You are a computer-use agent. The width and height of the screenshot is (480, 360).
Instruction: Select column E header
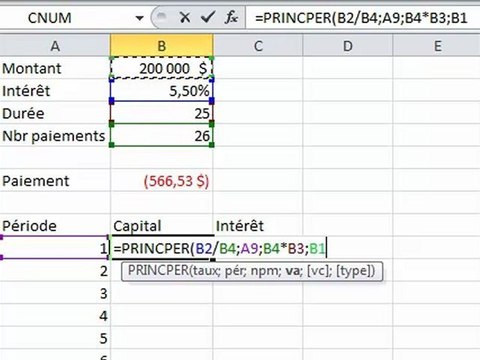coord(437,46)
